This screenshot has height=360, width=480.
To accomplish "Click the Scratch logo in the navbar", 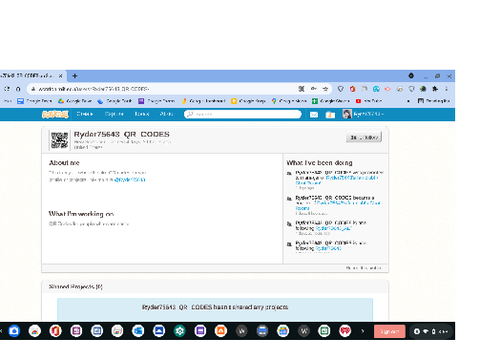I will point(55,114).
